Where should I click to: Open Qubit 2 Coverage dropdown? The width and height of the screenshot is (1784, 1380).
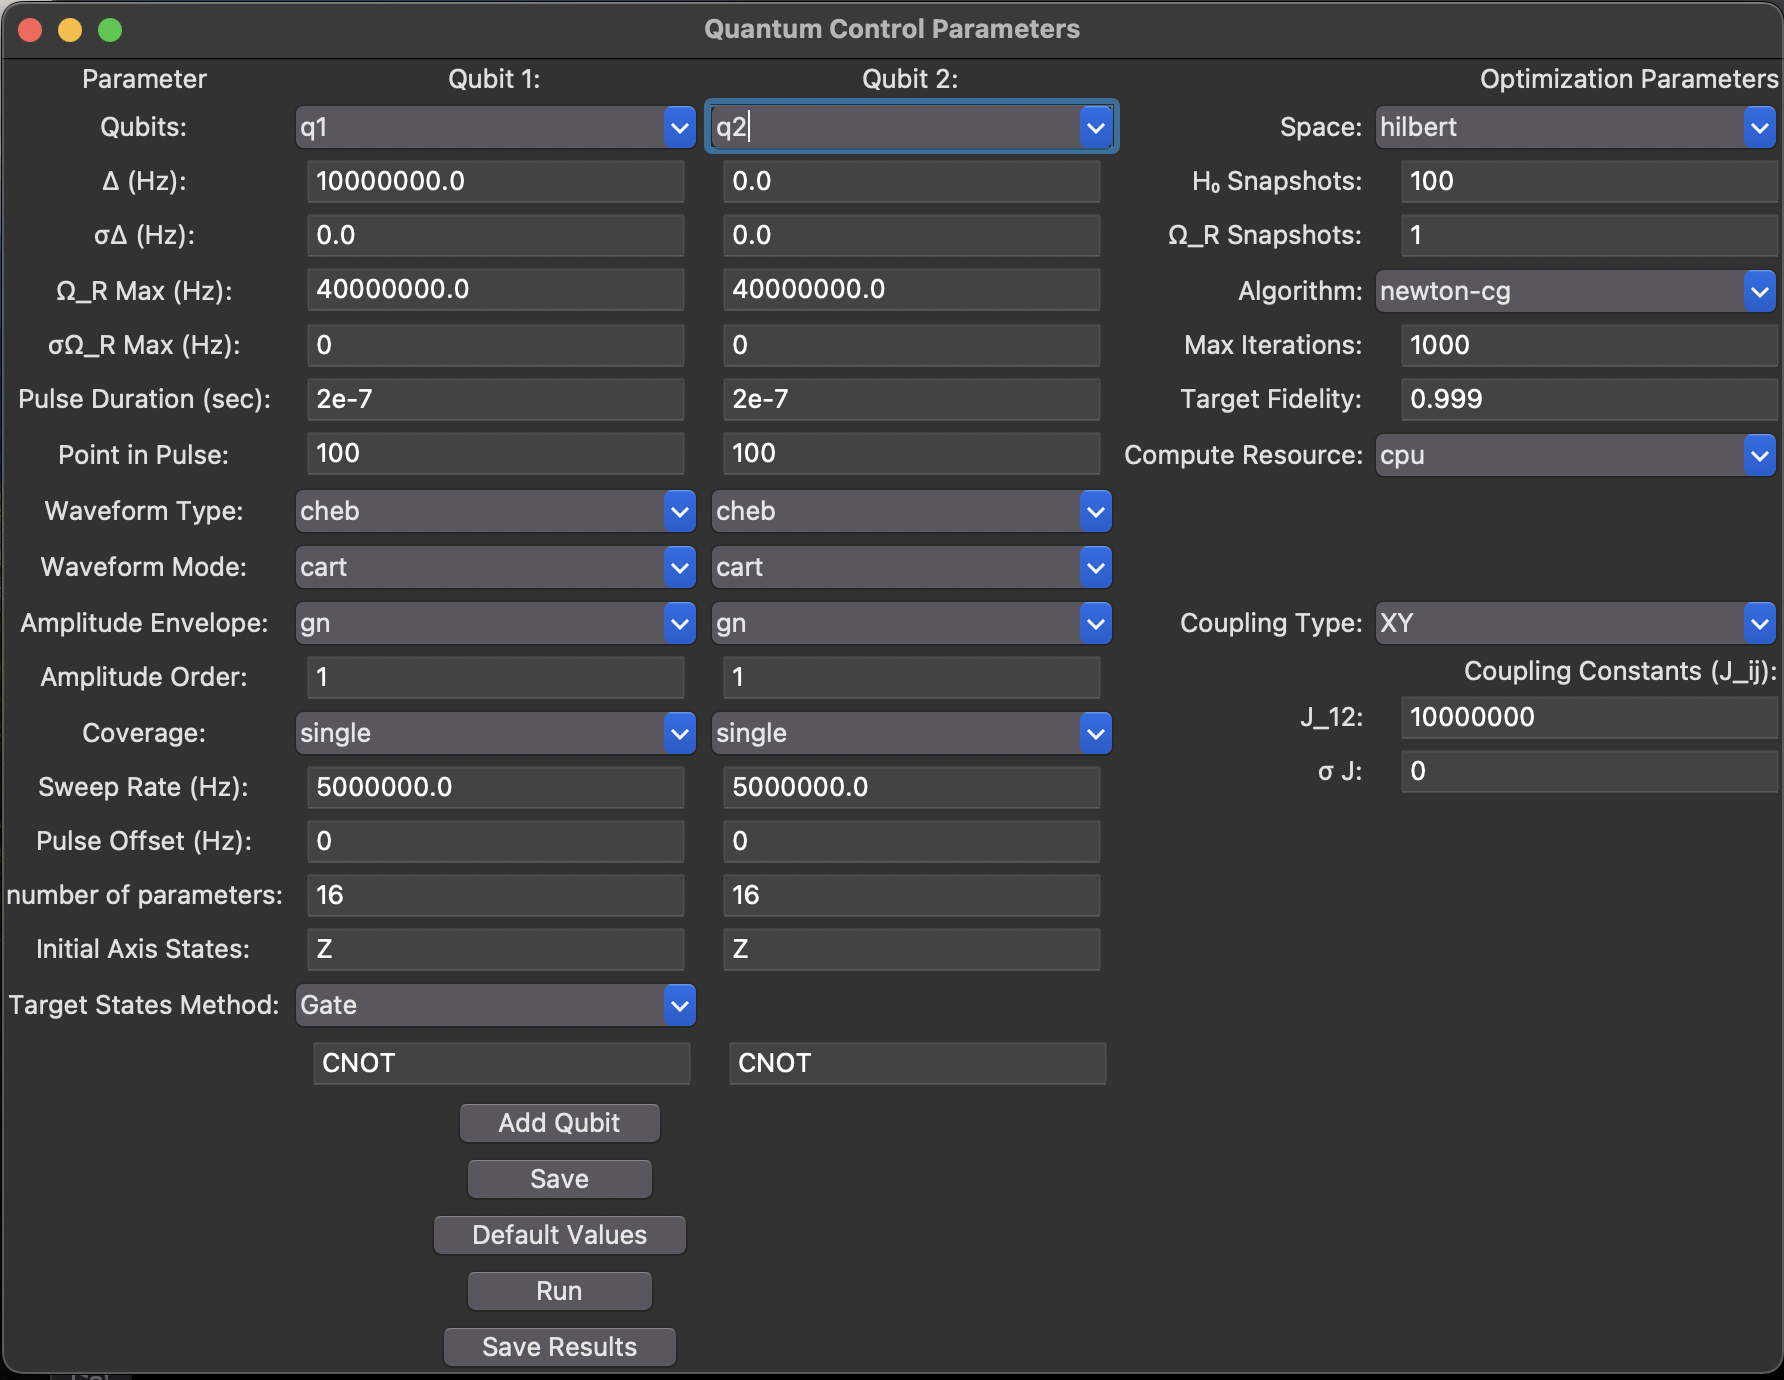[x=911, y=733]
